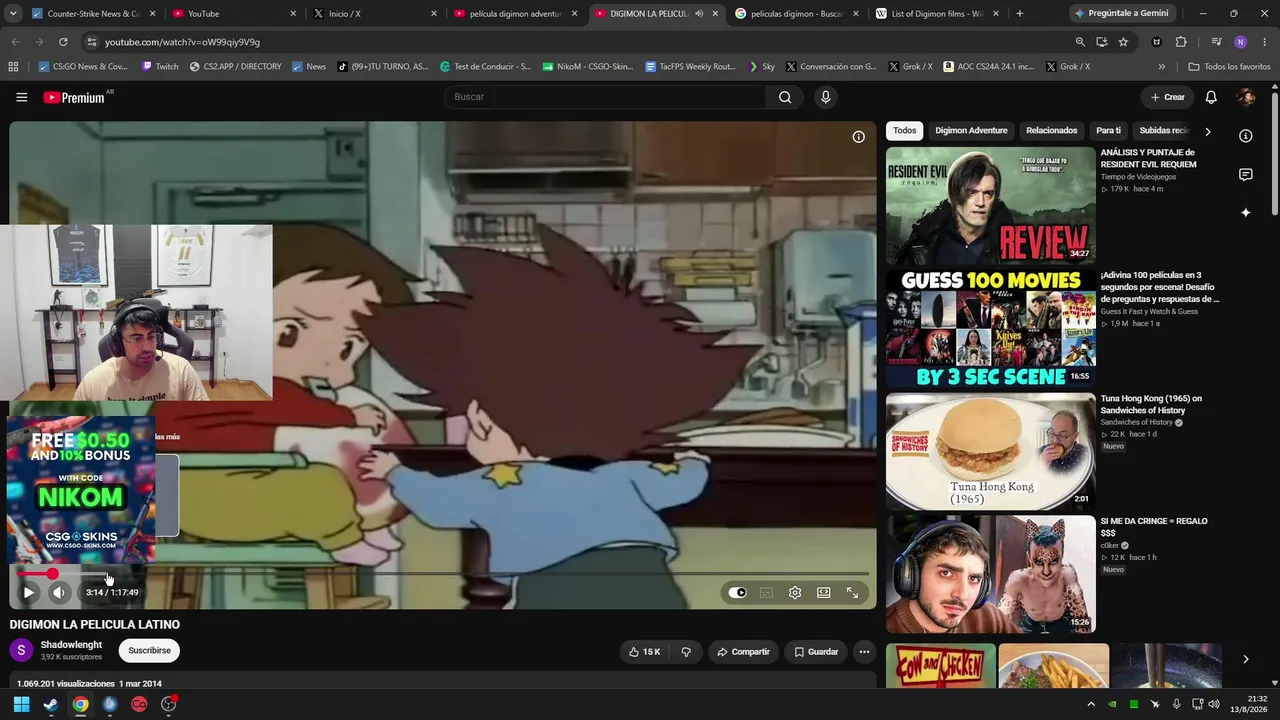Select the Relacionados filter chip
The width and height of the screenshot is (1280, 720).
[1052, 131]
